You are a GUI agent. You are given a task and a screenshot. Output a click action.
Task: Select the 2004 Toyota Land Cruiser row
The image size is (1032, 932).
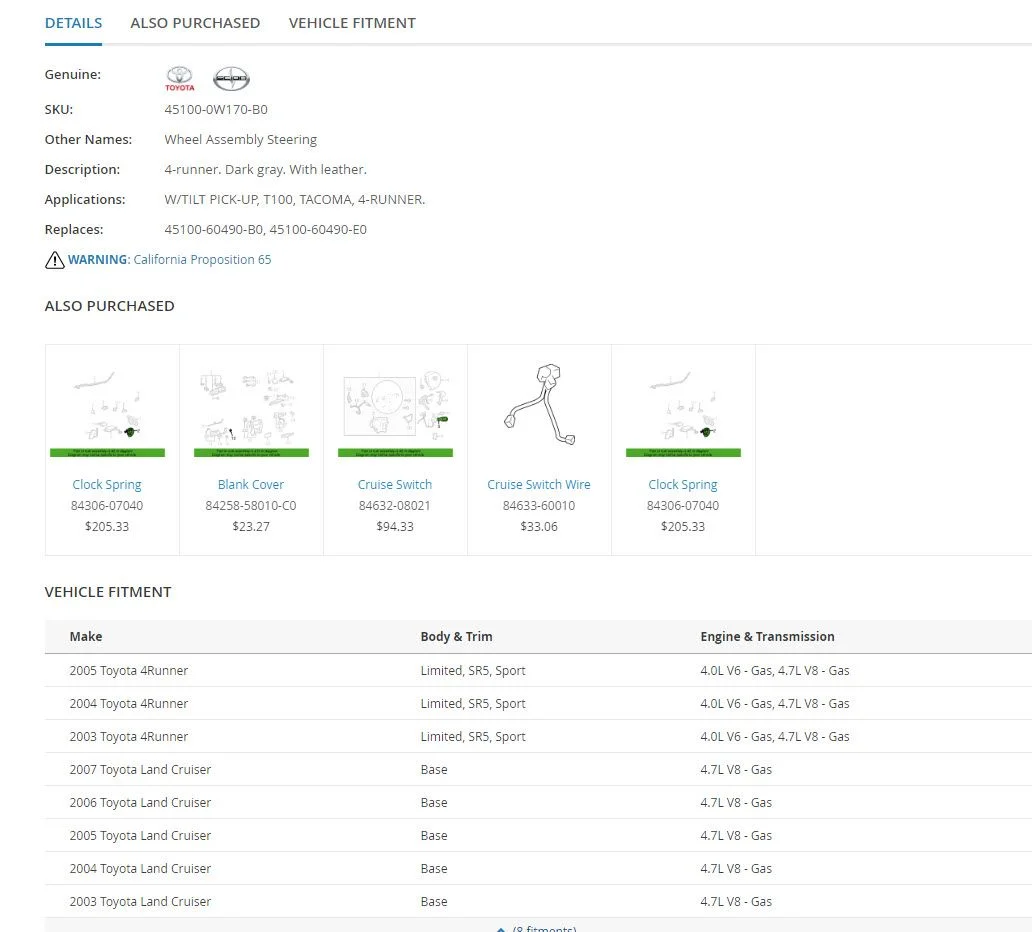point(538,868)
